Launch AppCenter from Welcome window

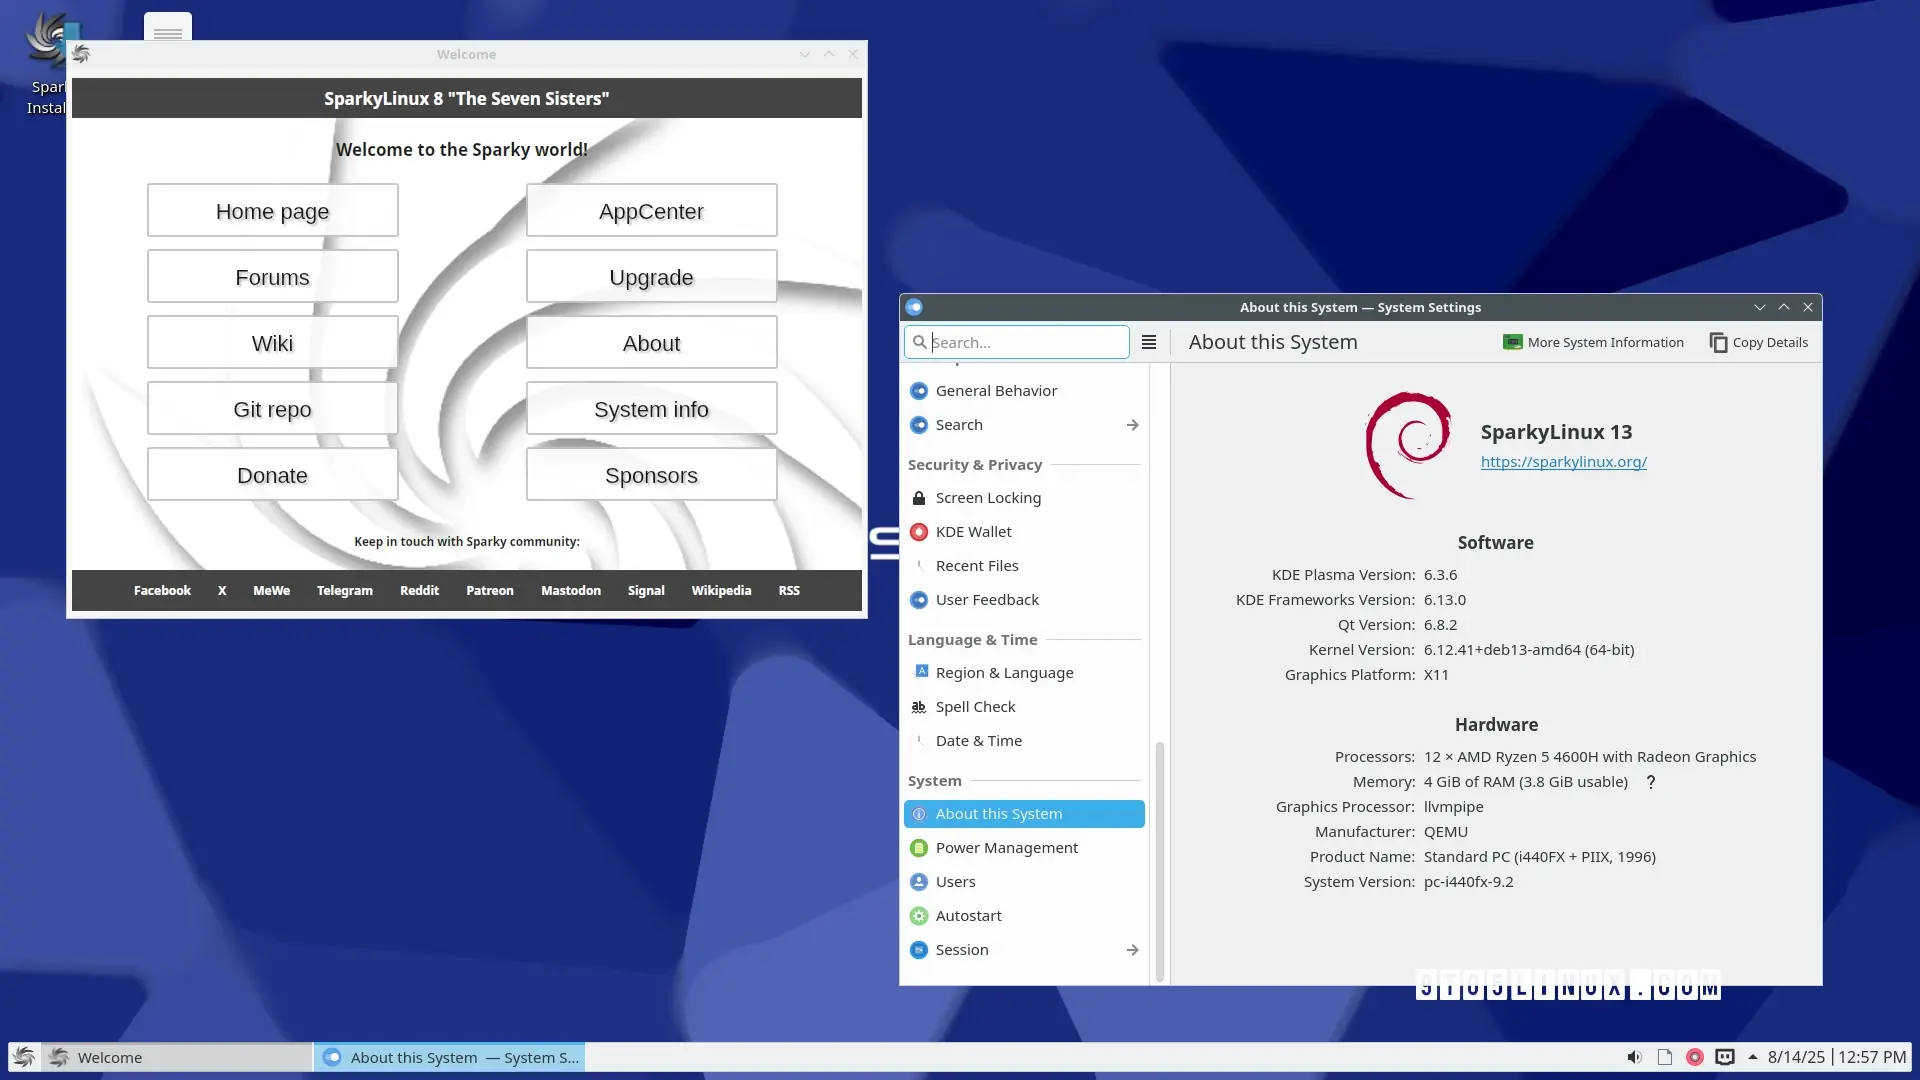point(651,211)
